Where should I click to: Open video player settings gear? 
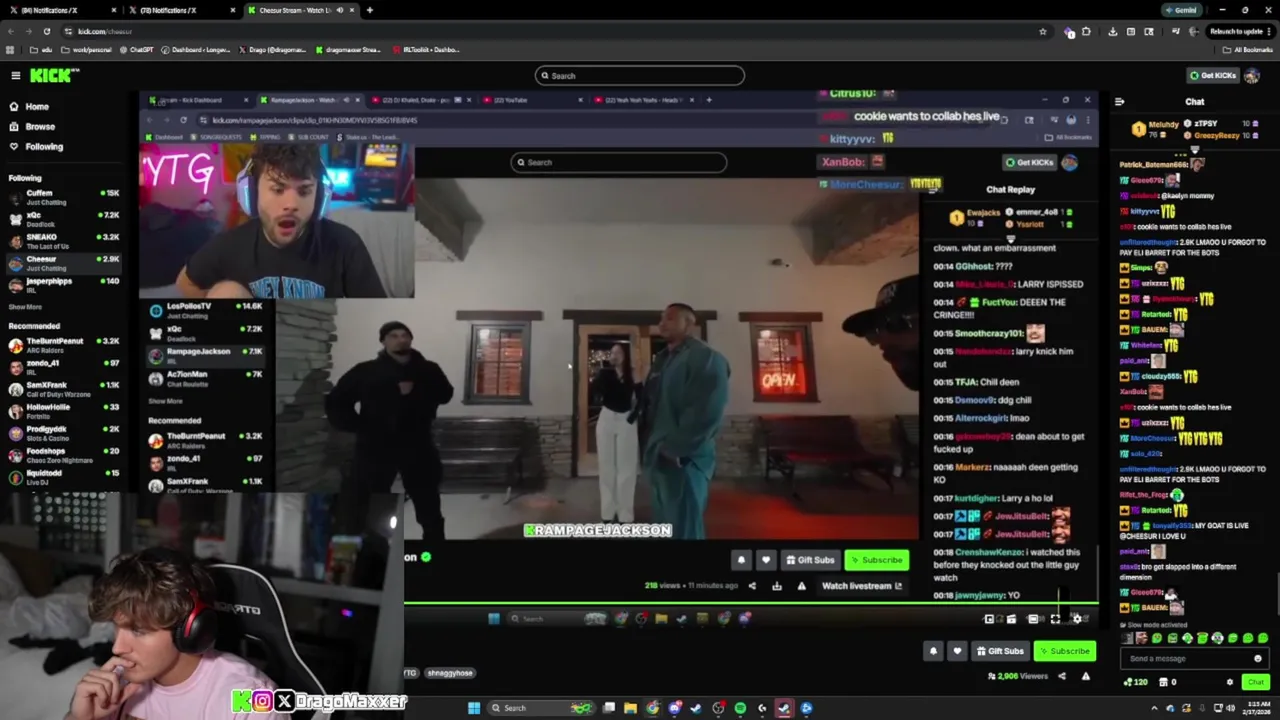tap(1077, 619)
